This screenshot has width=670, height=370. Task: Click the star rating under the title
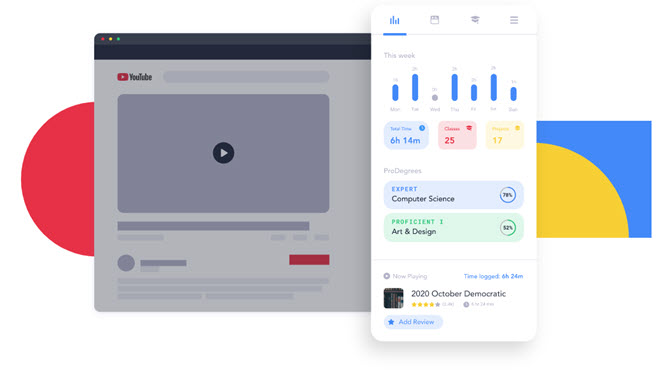[426, 304]
